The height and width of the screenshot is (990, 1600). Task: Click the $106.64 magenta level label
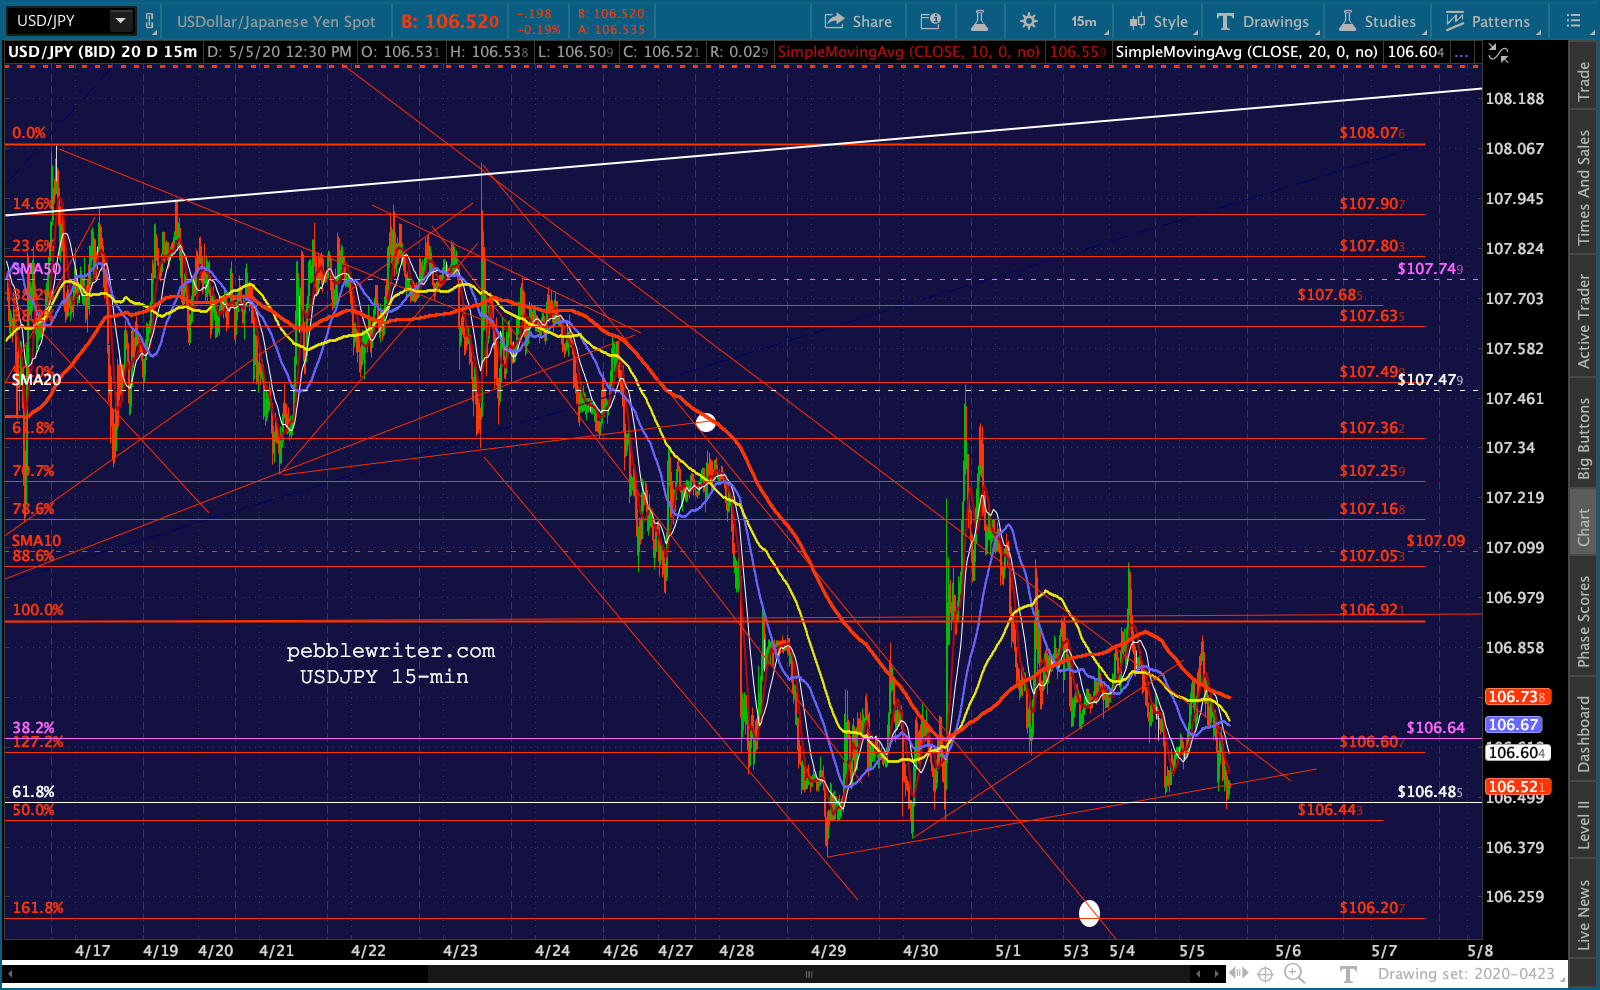point(1435,728)
